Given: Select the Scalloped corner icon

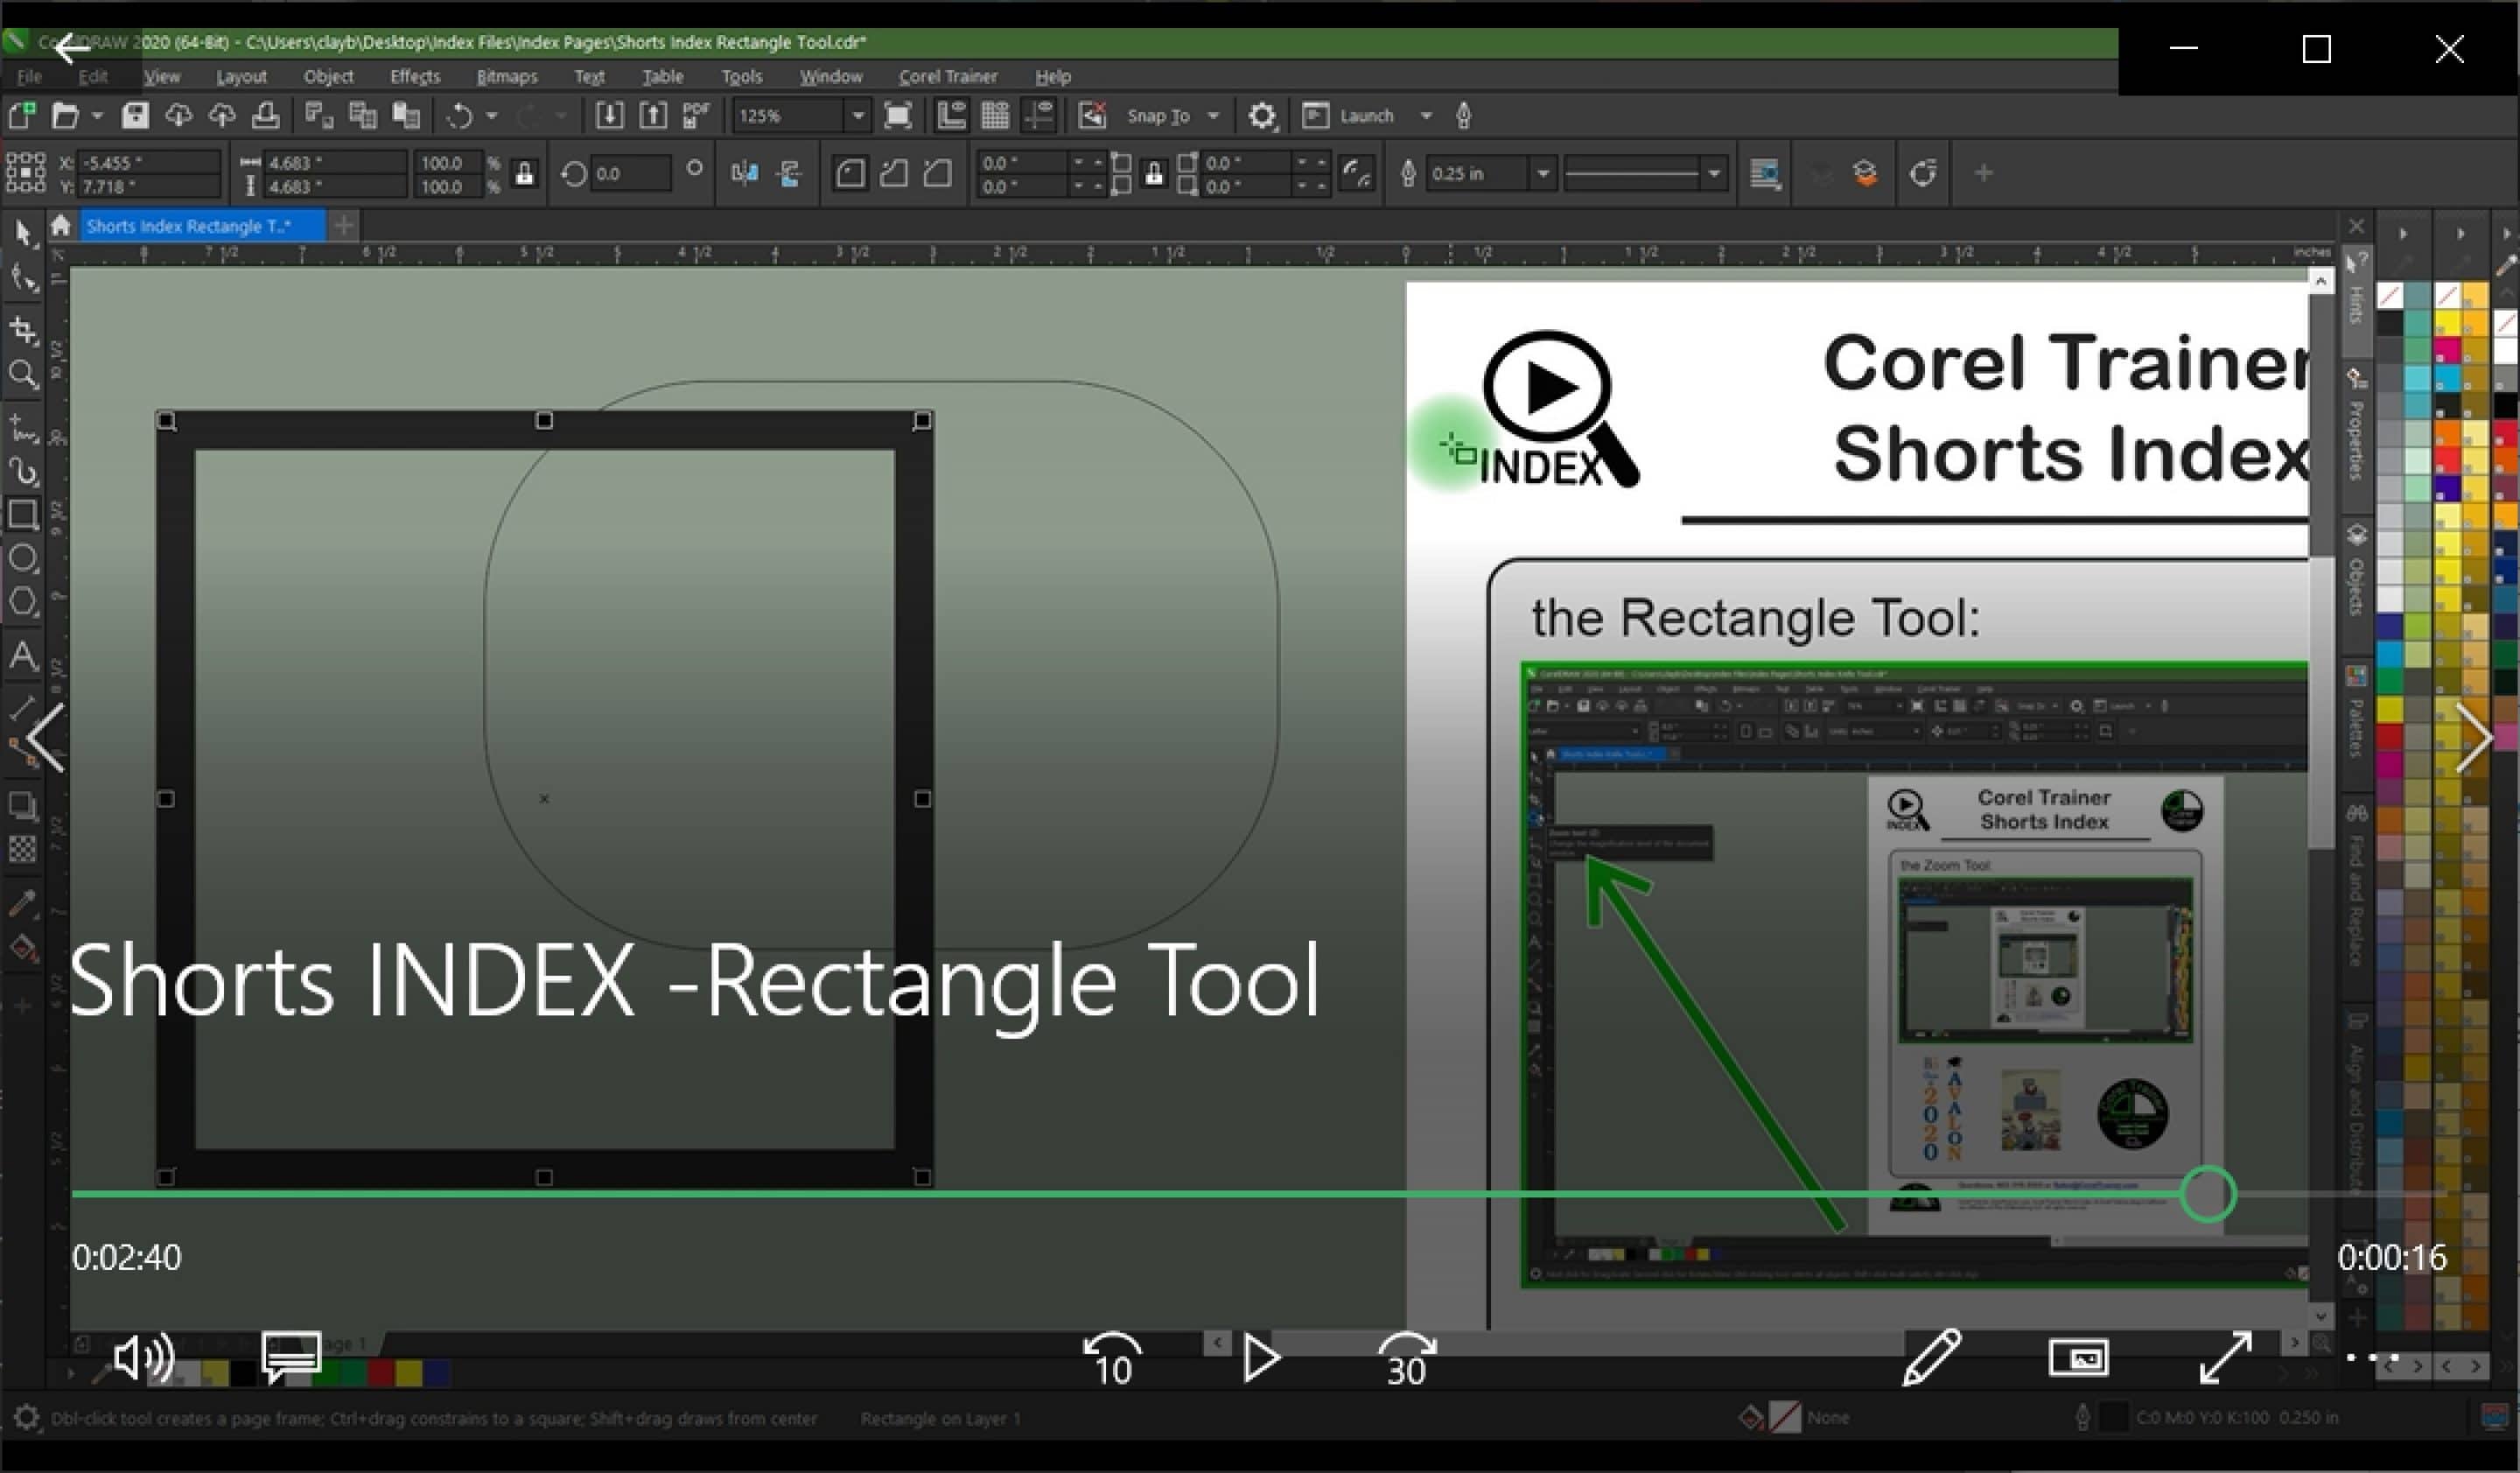Looking at the screenshot, I should [x=894, y=174].
